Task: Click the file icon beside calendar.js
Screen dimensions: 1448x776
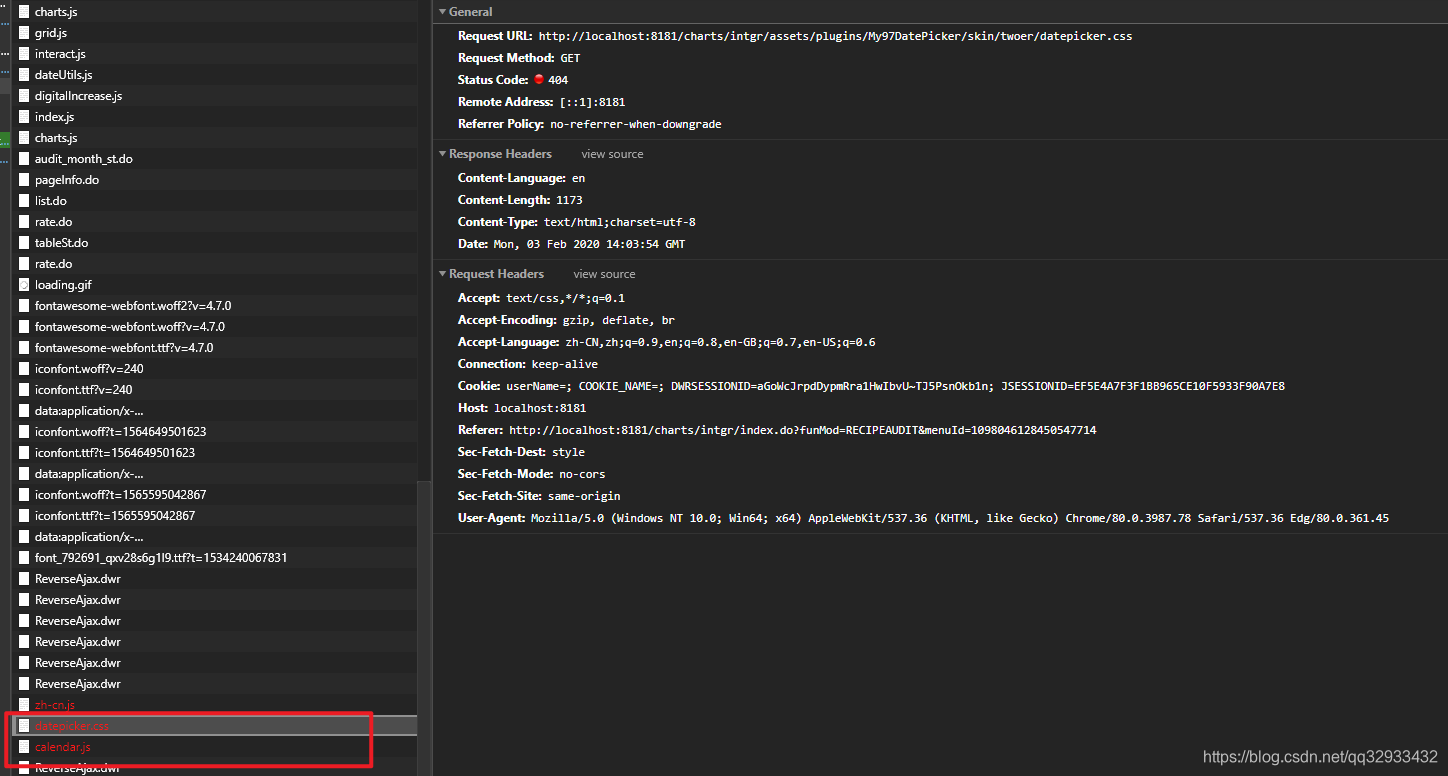Action: [x=24, y=747]
